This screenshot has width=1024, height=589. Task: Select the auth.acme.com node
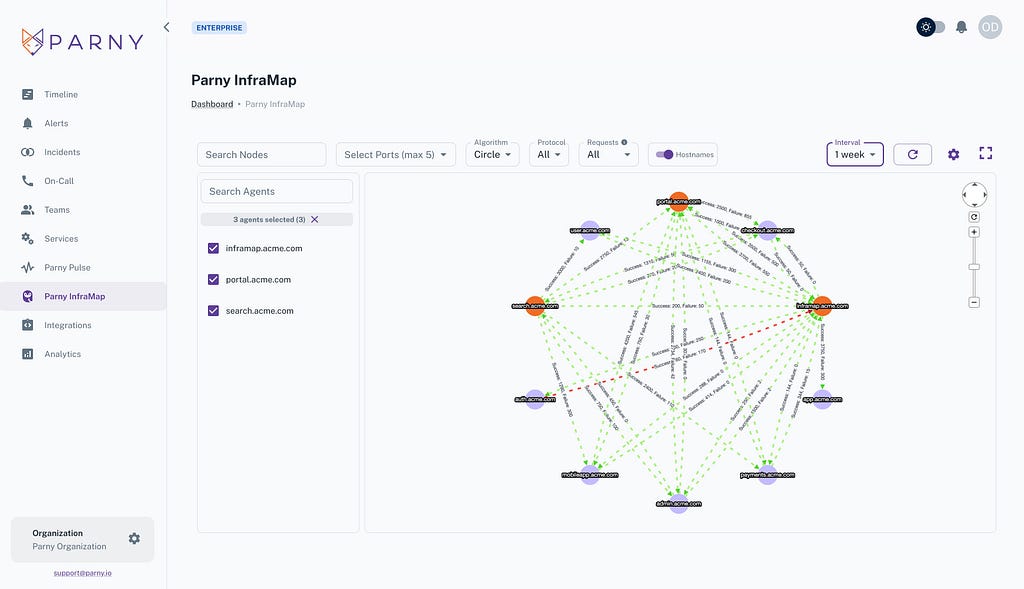pyautogui.click(x=535, y=399)
